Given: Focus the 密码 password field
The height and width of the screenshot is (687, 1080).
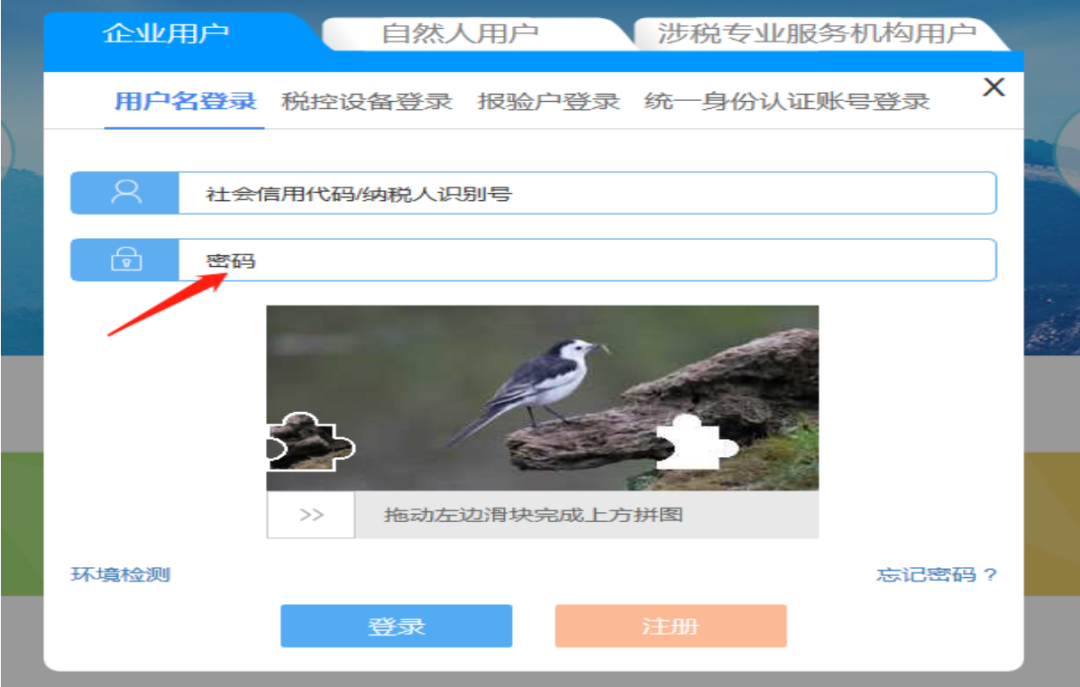Looking at the screenshot, I should pos(587,260).
